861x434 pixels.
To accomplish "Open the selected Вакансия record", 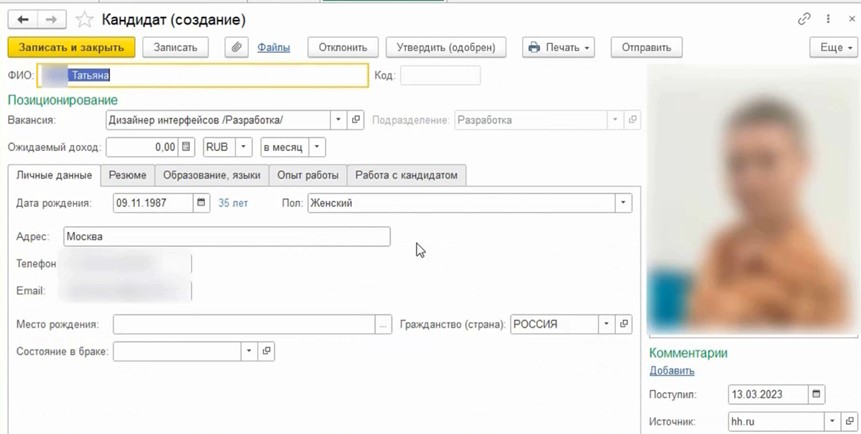I will pyautogui.click(x=356, y=120).
